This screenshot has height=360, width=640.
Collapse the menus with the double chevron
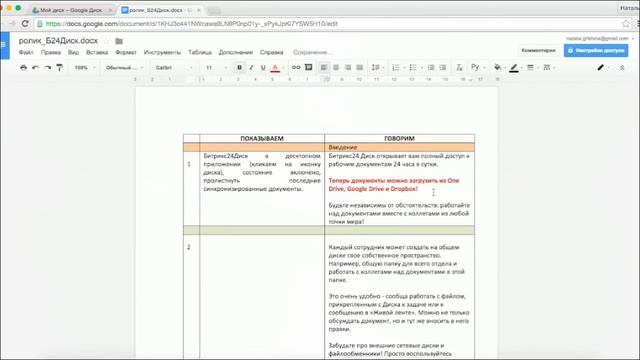[x=622, y=68]
